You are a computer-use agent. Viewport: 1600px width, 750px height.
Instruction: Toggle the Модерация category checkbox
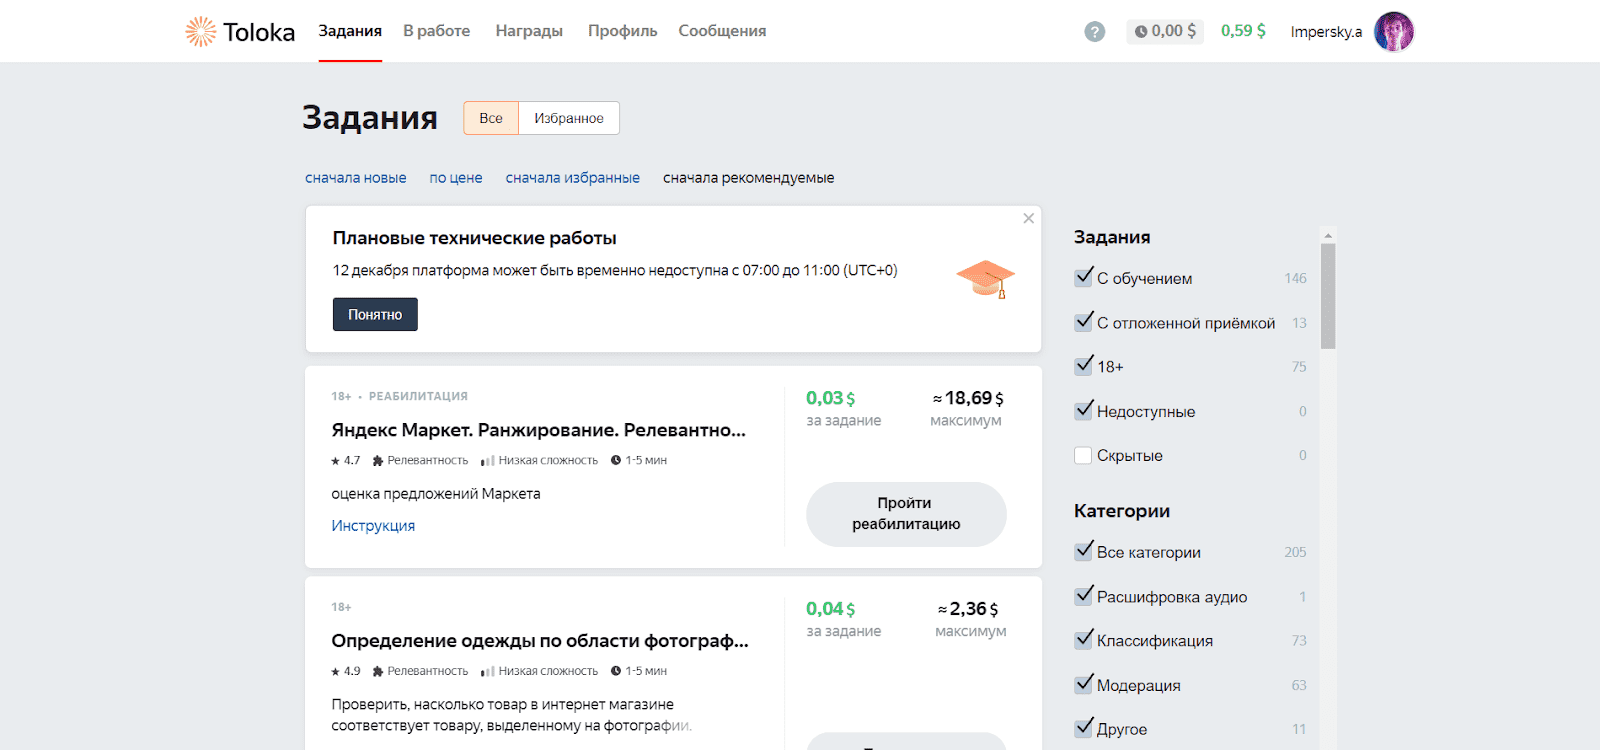1084,684
